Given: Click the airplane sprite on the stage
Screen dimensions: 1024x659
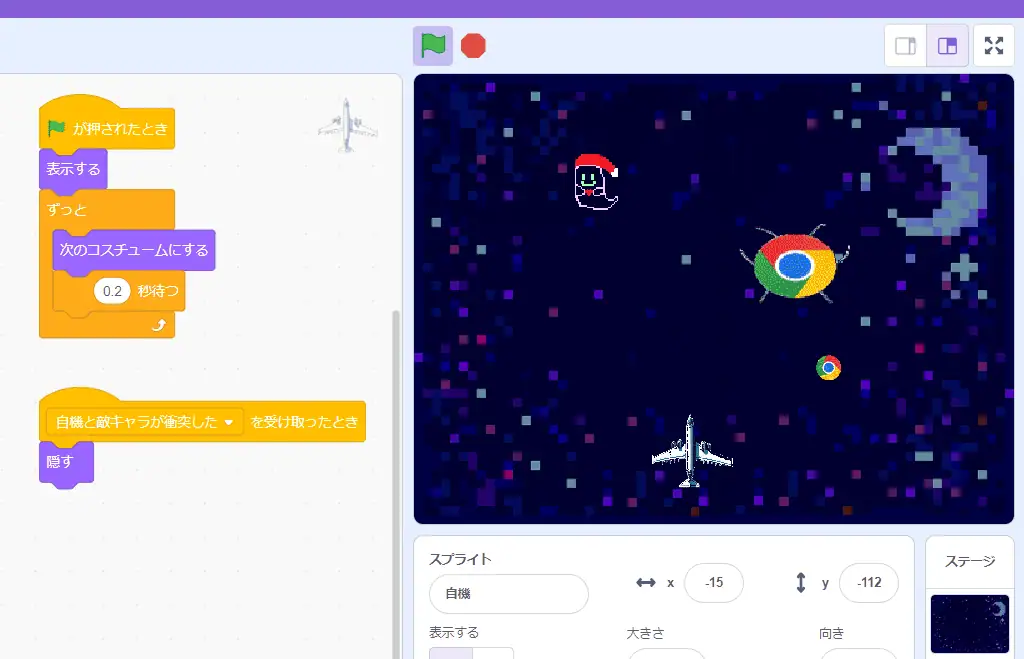Looking at the screenshot, I should 691,453.
